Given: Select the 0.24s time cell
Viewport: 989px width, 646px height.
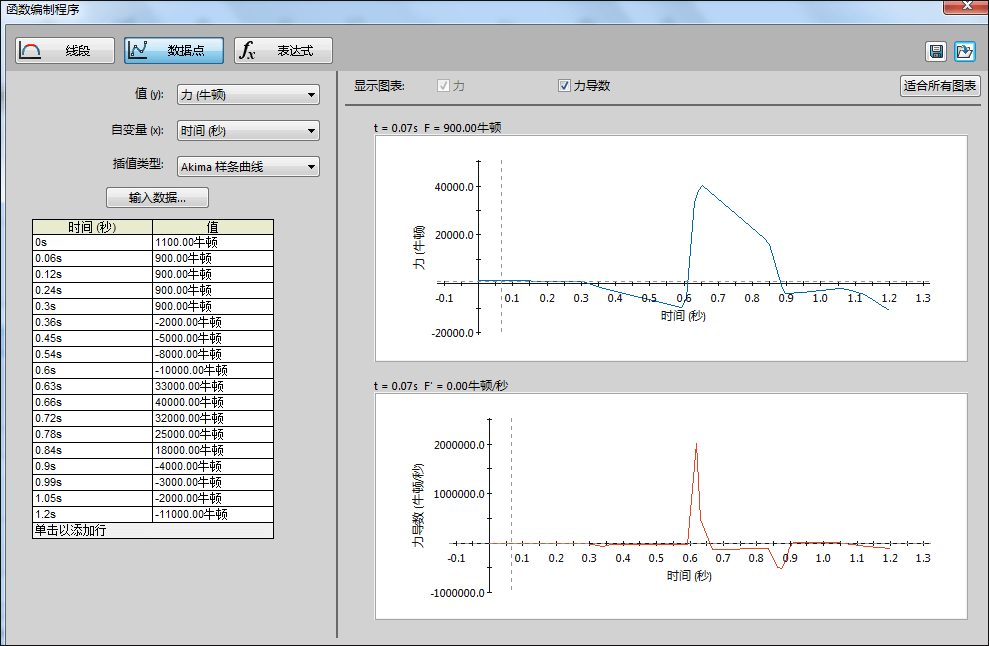Looking at the screenshot, I should [x=93, y=290].
